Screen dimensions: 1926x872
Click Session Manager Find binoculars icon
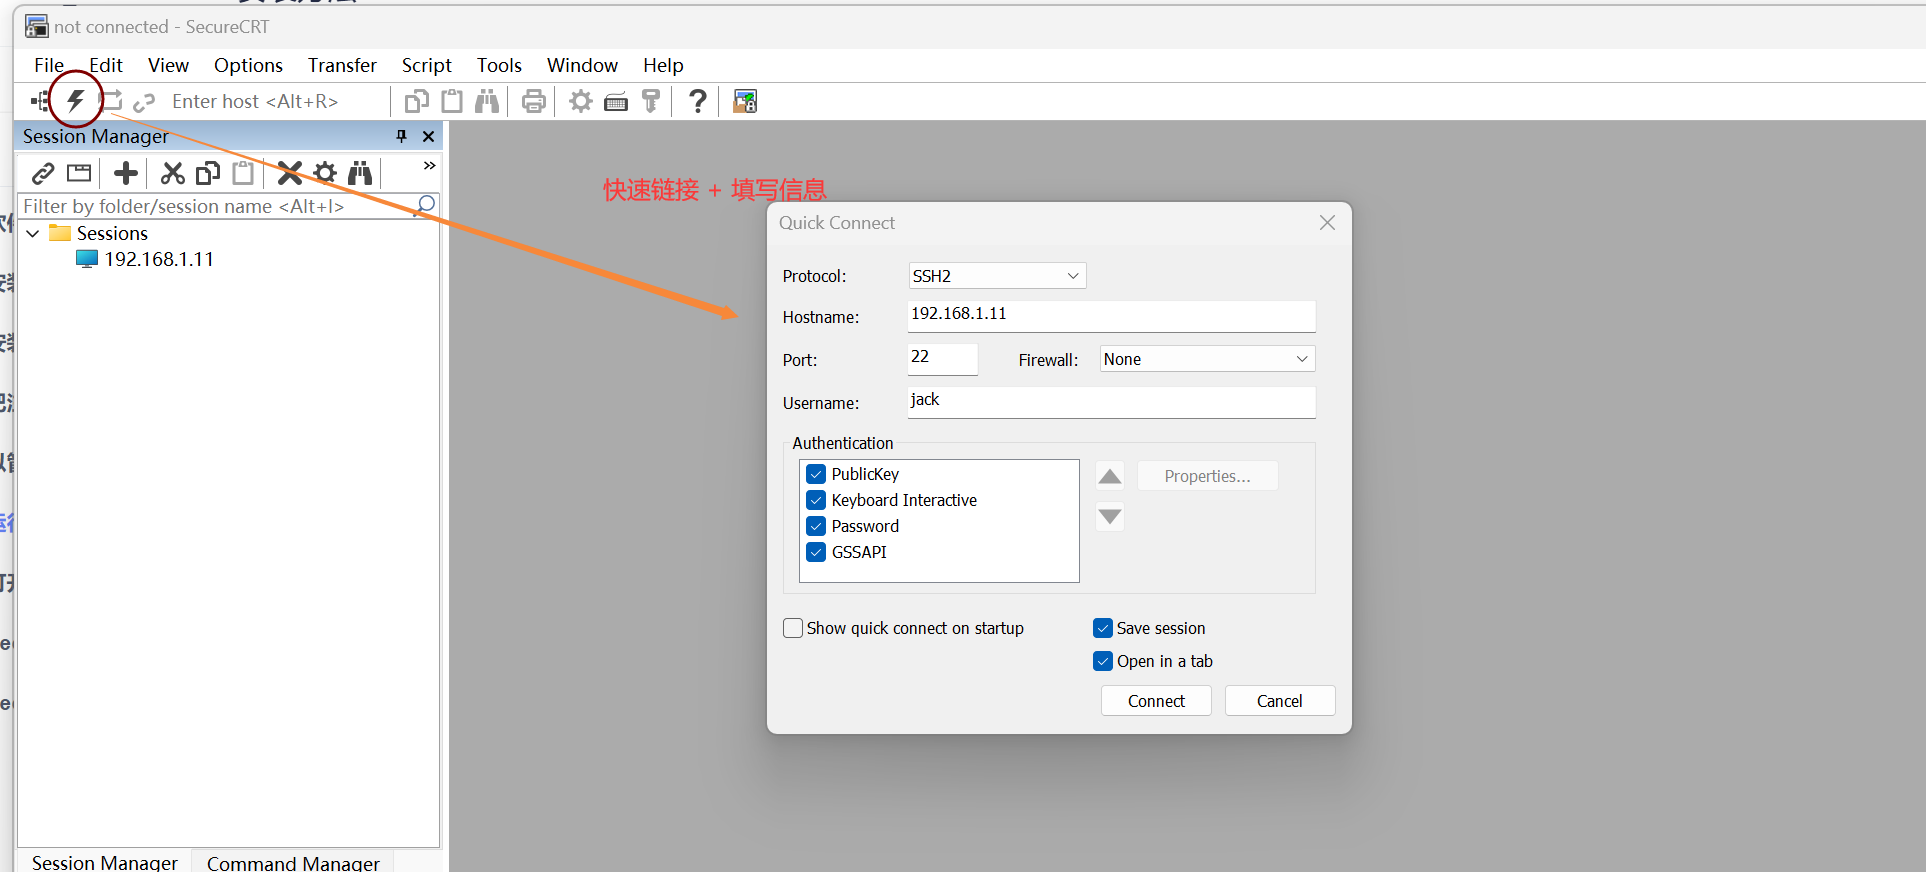pyautogui.click(x=360, y=174)
